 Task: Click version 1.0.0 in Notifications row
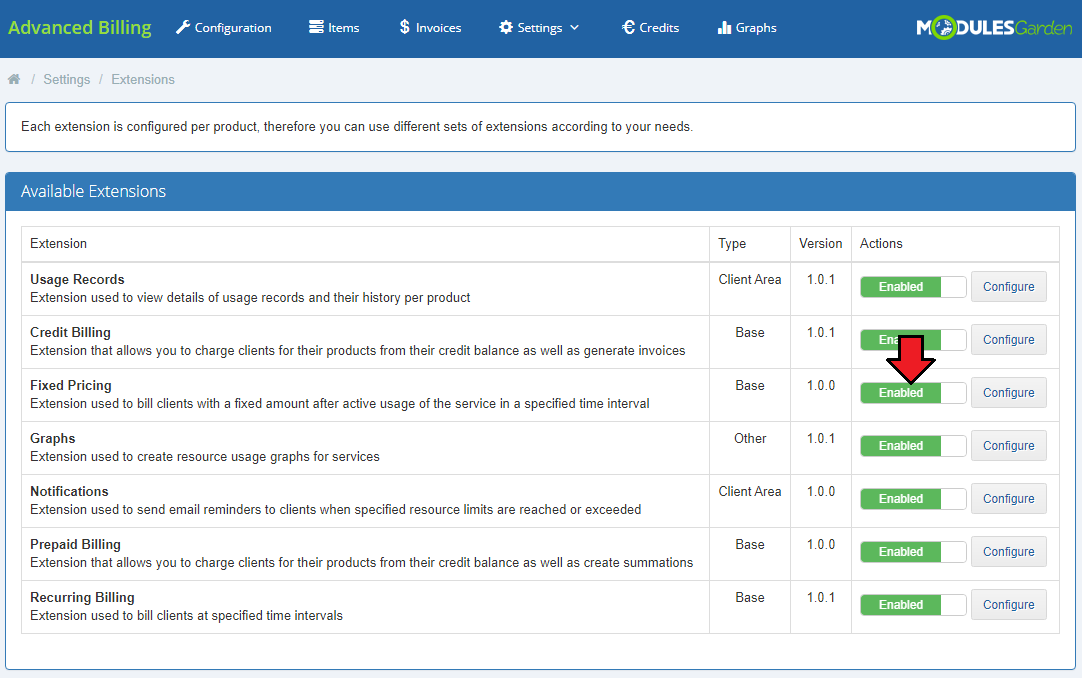[820, 492]
